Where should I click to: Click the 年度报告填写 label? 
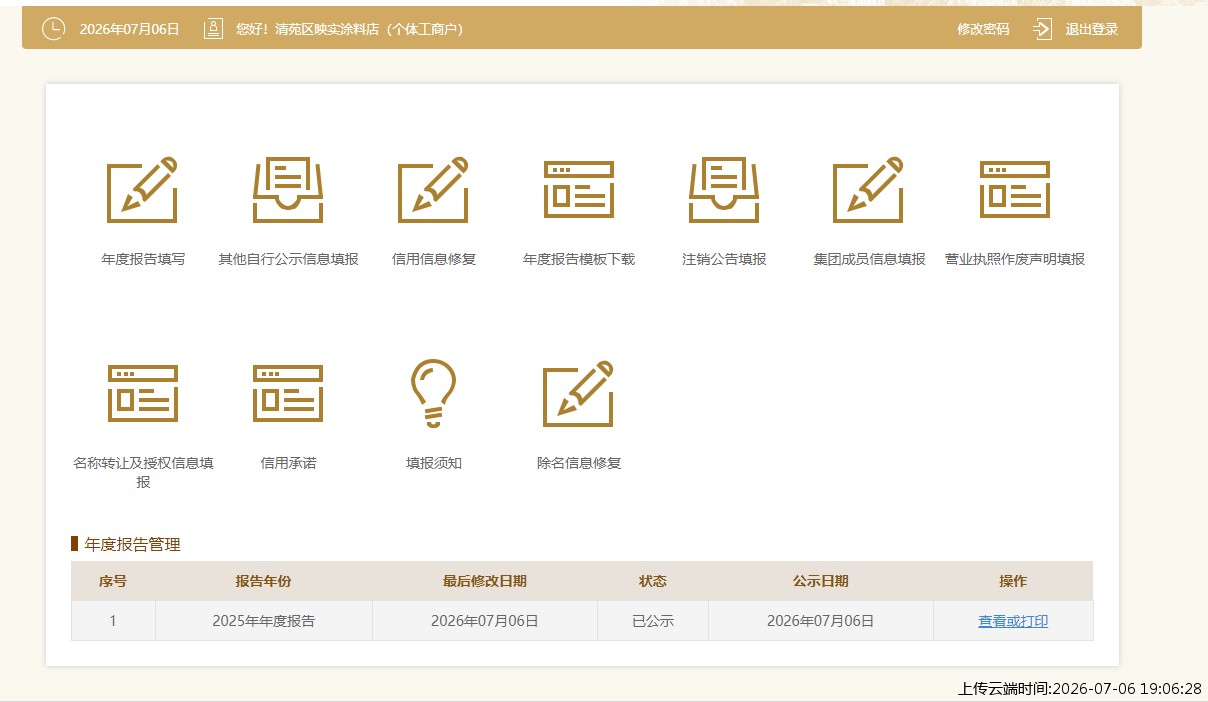[x=143, y=259]
